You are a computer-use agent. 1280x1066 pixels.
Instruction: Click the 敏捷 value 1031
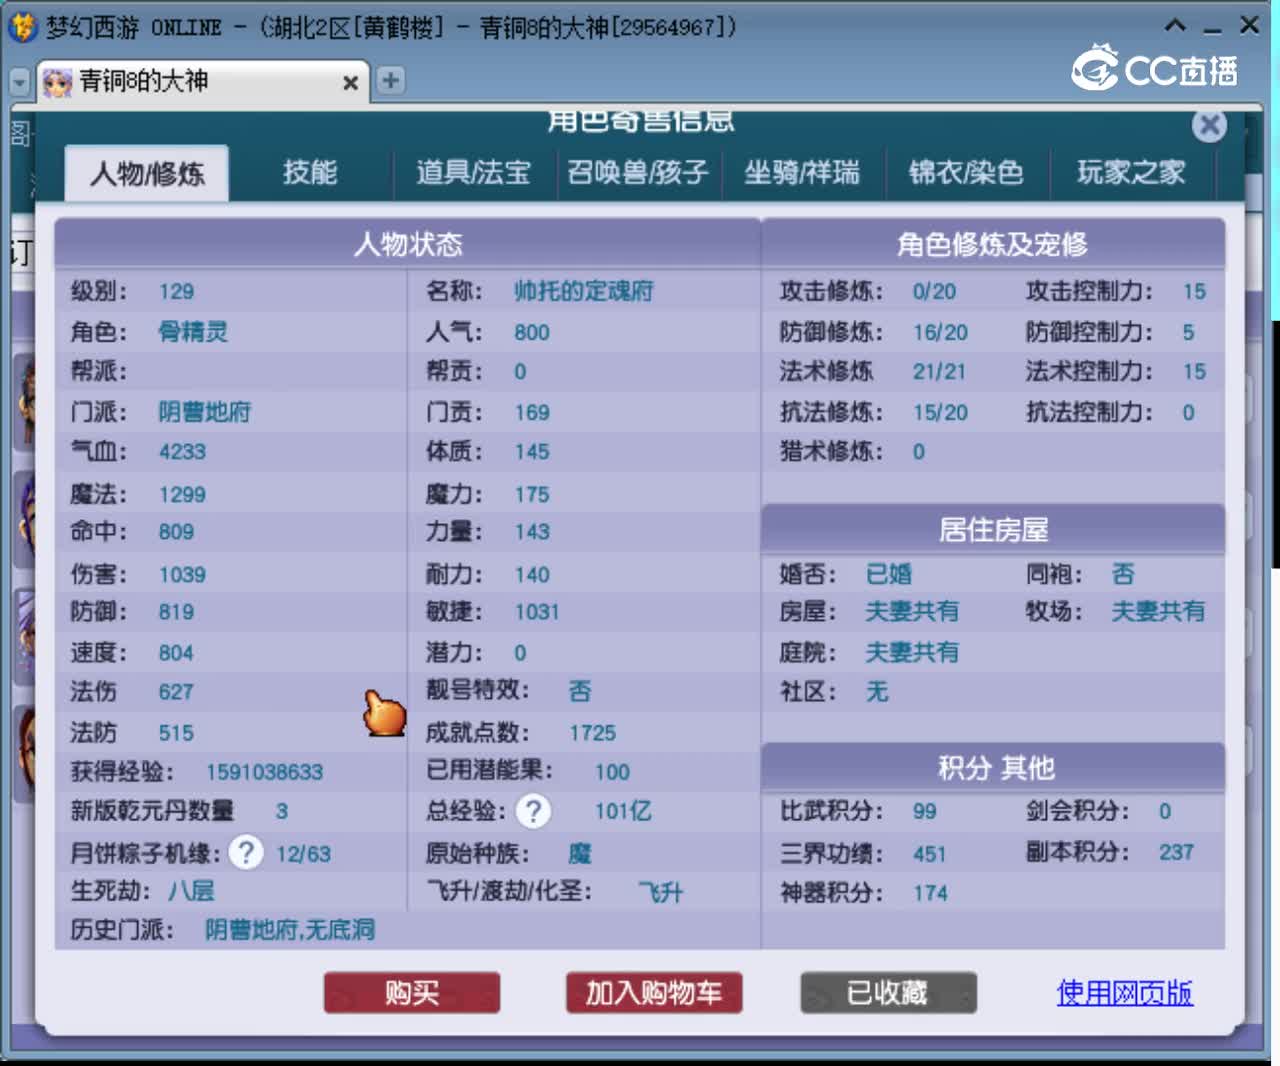coord(537,612)
